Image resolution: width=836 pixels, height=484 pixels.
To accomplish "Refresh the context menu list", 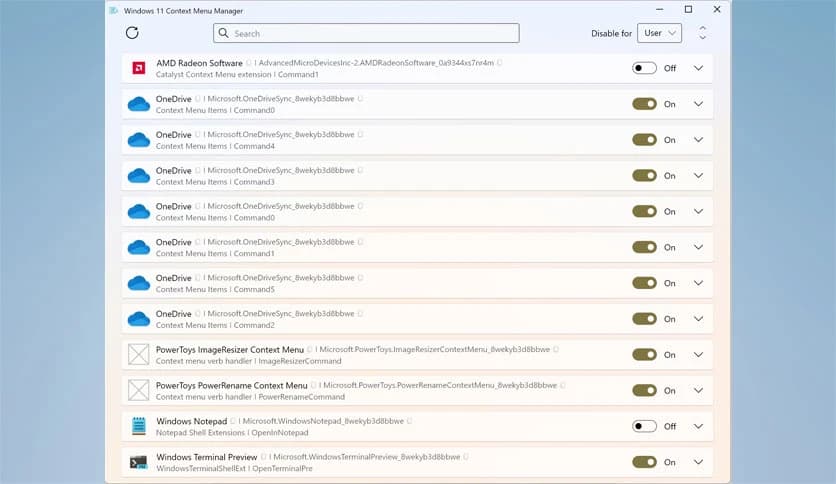I will click(x=132, y=33).
